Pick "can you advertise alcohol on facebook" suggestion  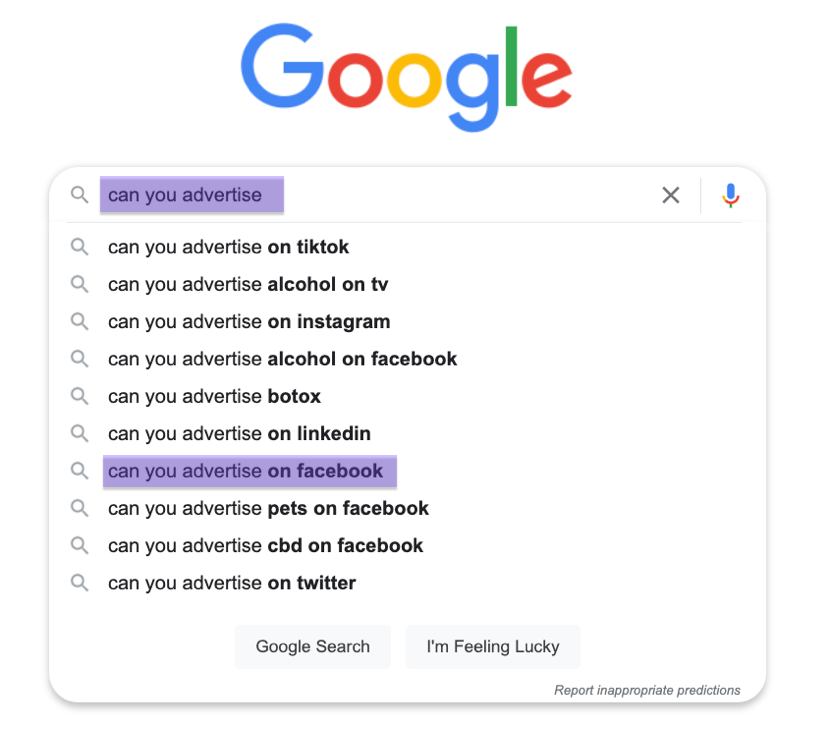pyautogui.click(x=282, y=359)
